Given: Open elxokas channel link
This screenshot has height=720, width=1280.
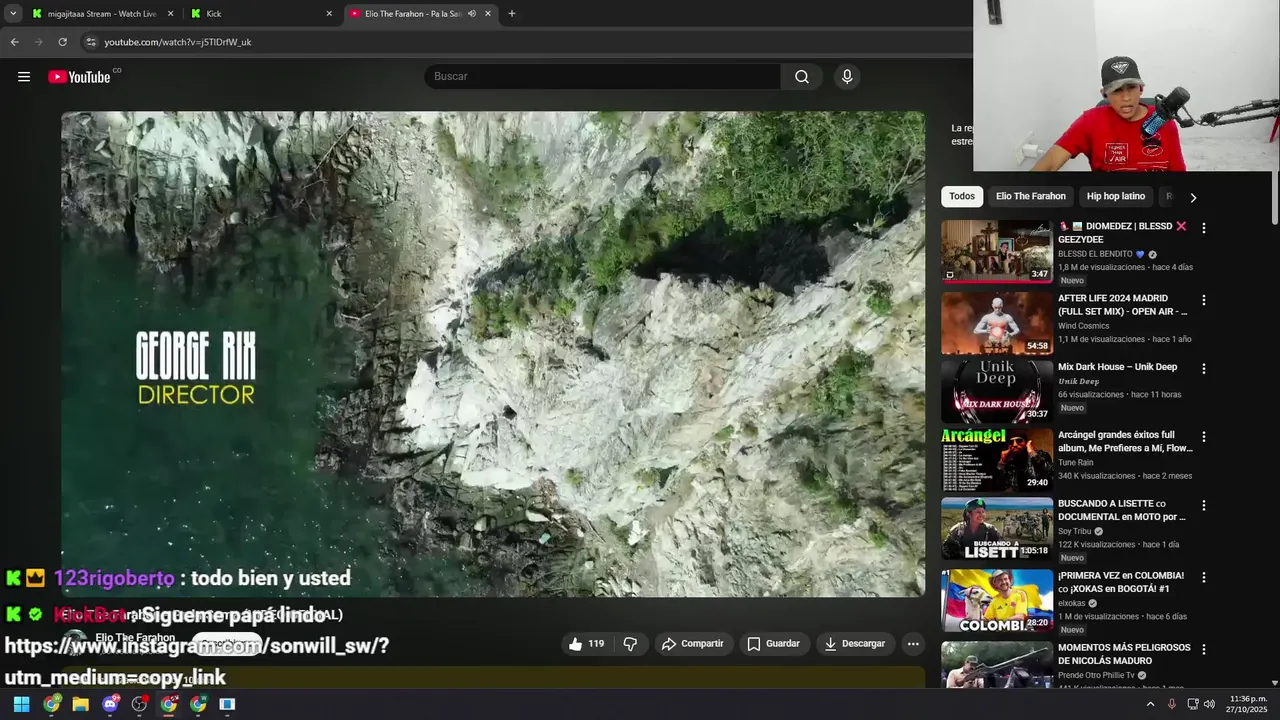Looking at the screenshot, I should (1071, 603).
